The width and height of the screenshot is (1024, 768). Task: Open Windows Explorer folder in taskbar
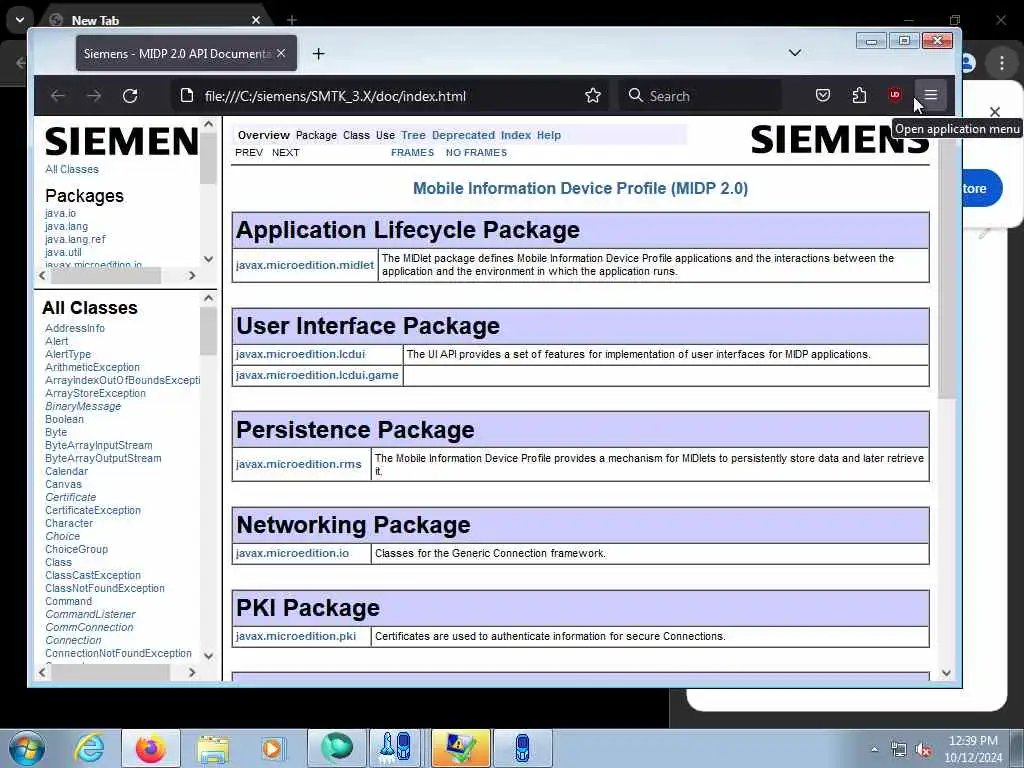point(212,748)
